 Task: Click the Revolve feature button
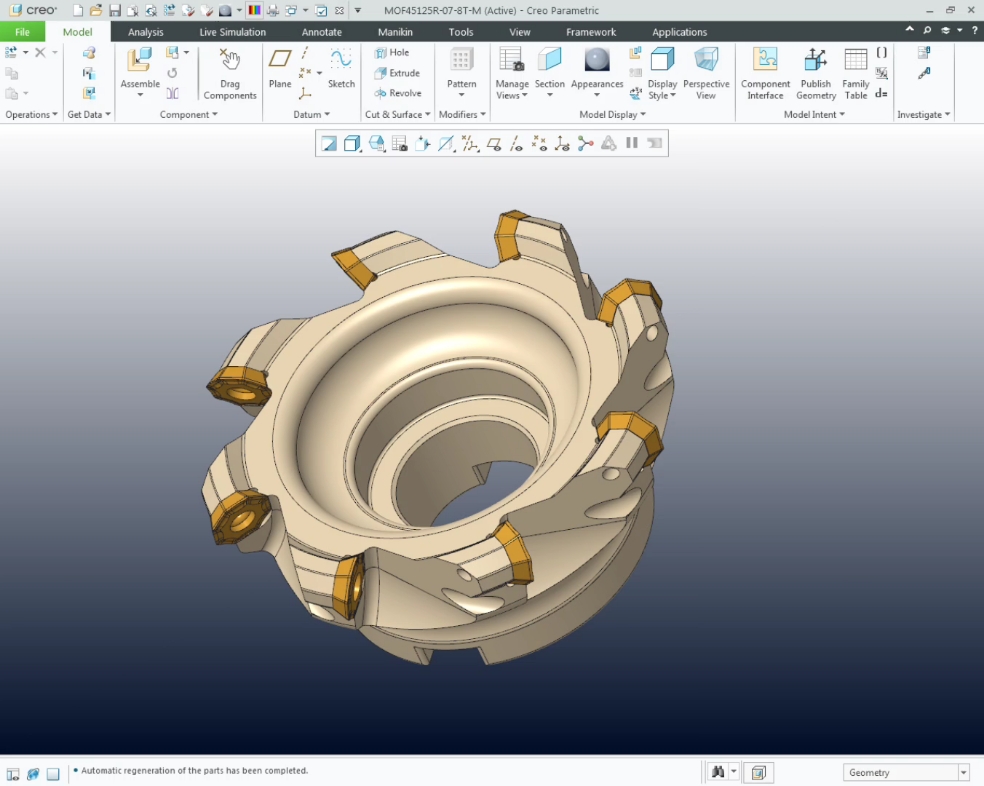(398, 93)
